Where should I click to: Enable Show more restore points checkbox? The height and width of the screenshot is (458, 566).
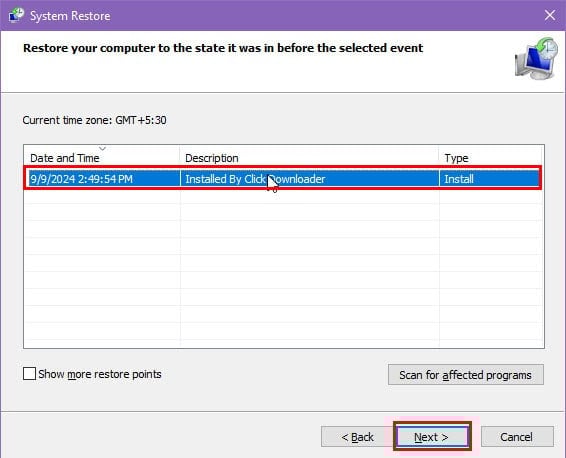coord(29,374)
